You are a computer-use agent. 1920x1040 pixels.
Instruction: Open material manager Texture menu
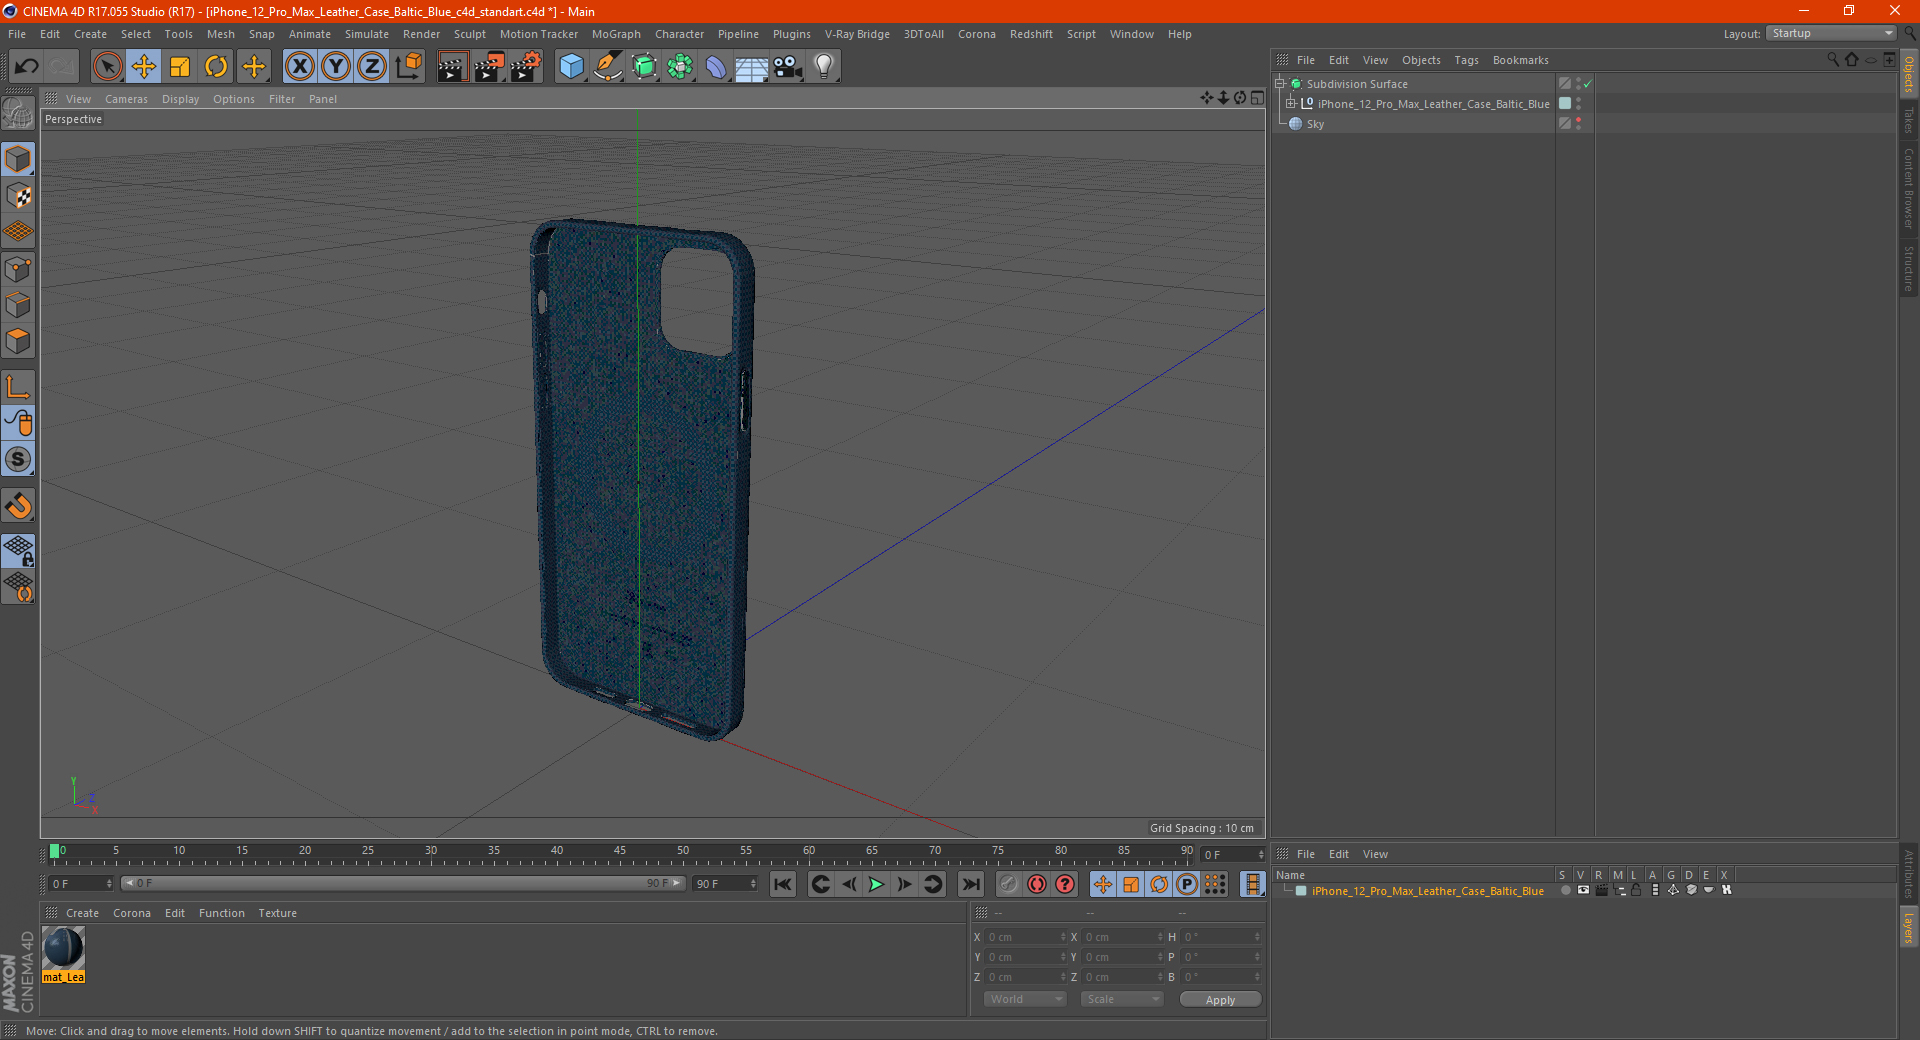[277, 913]
